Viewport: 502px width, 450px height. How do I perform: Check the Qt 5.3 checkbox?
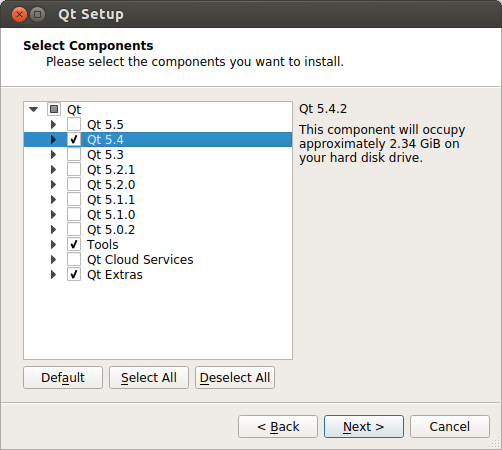[x=74, y=154]
